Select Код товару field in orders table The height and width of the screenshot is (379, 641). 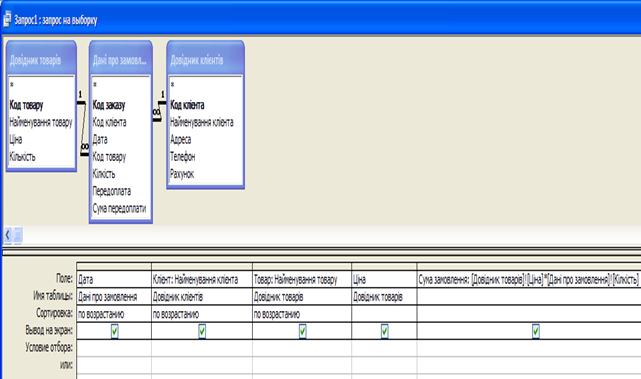point(109,157)
